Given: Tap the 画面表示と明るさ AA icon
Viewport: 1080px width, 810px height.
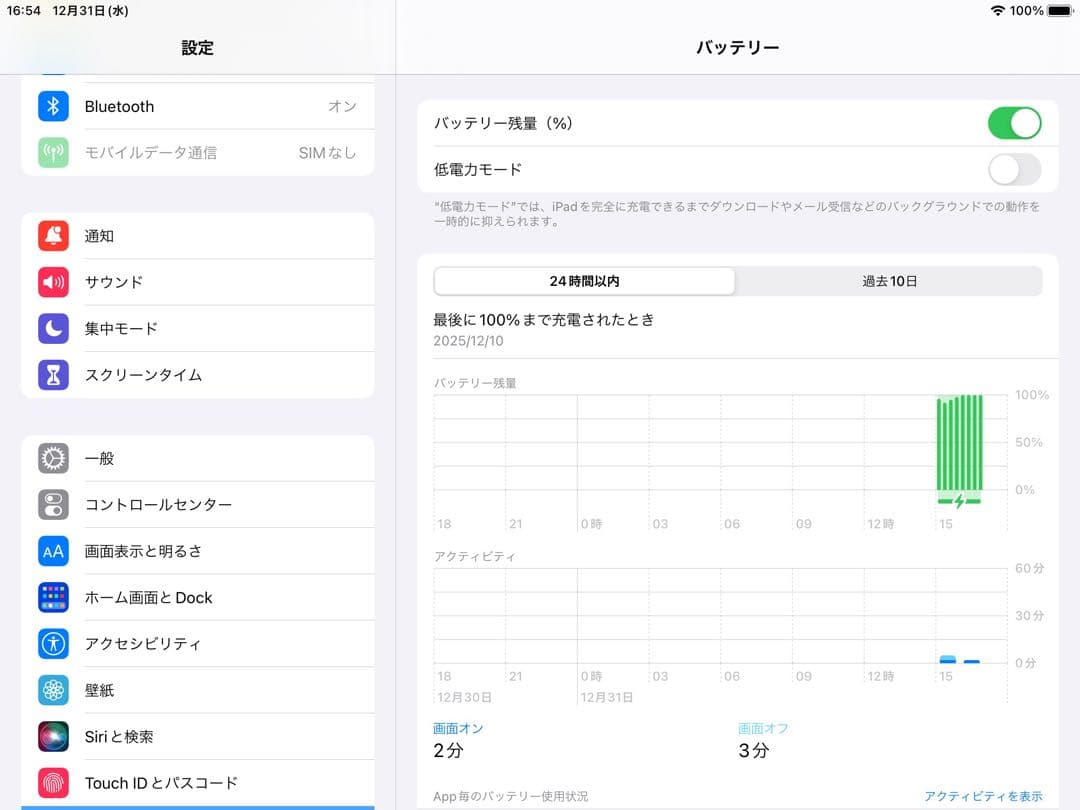Looking at the screenshot, I should point(53,551).
